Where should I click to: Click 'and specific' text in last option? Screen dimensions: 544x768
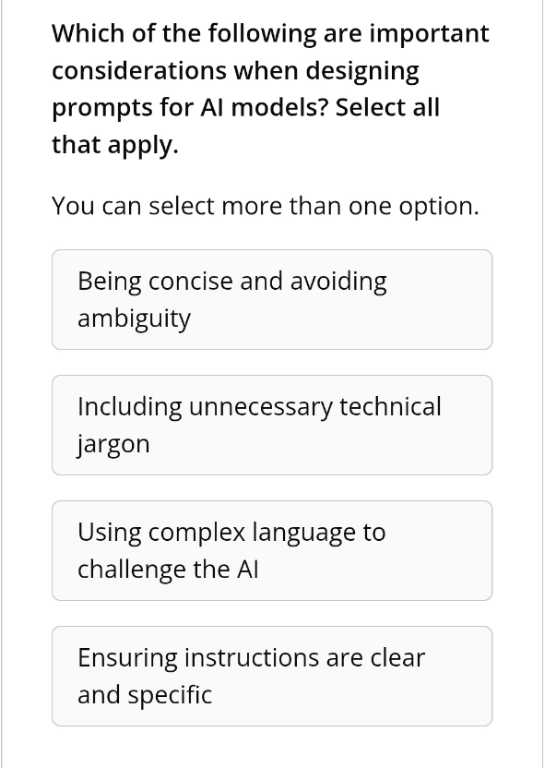(144, 695)
